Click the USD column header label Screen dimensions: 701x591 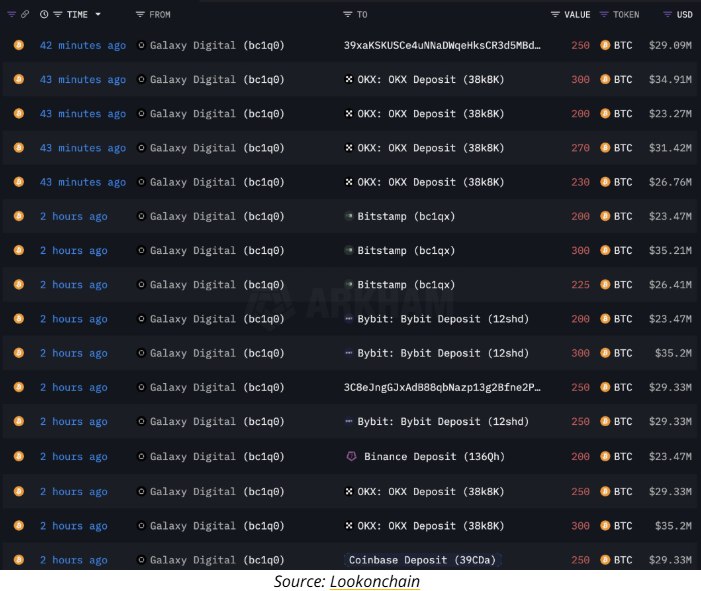click(684, 15)
